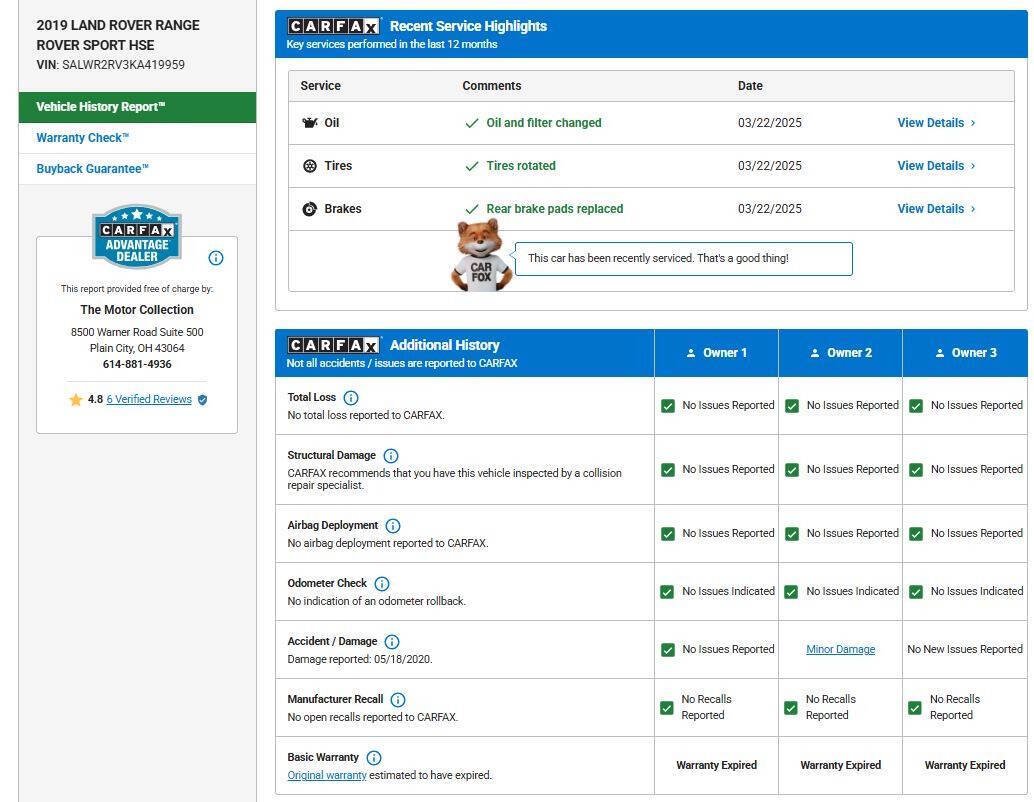
Task: Click the 4.8 dealer rating value
Action: point(95,400)
